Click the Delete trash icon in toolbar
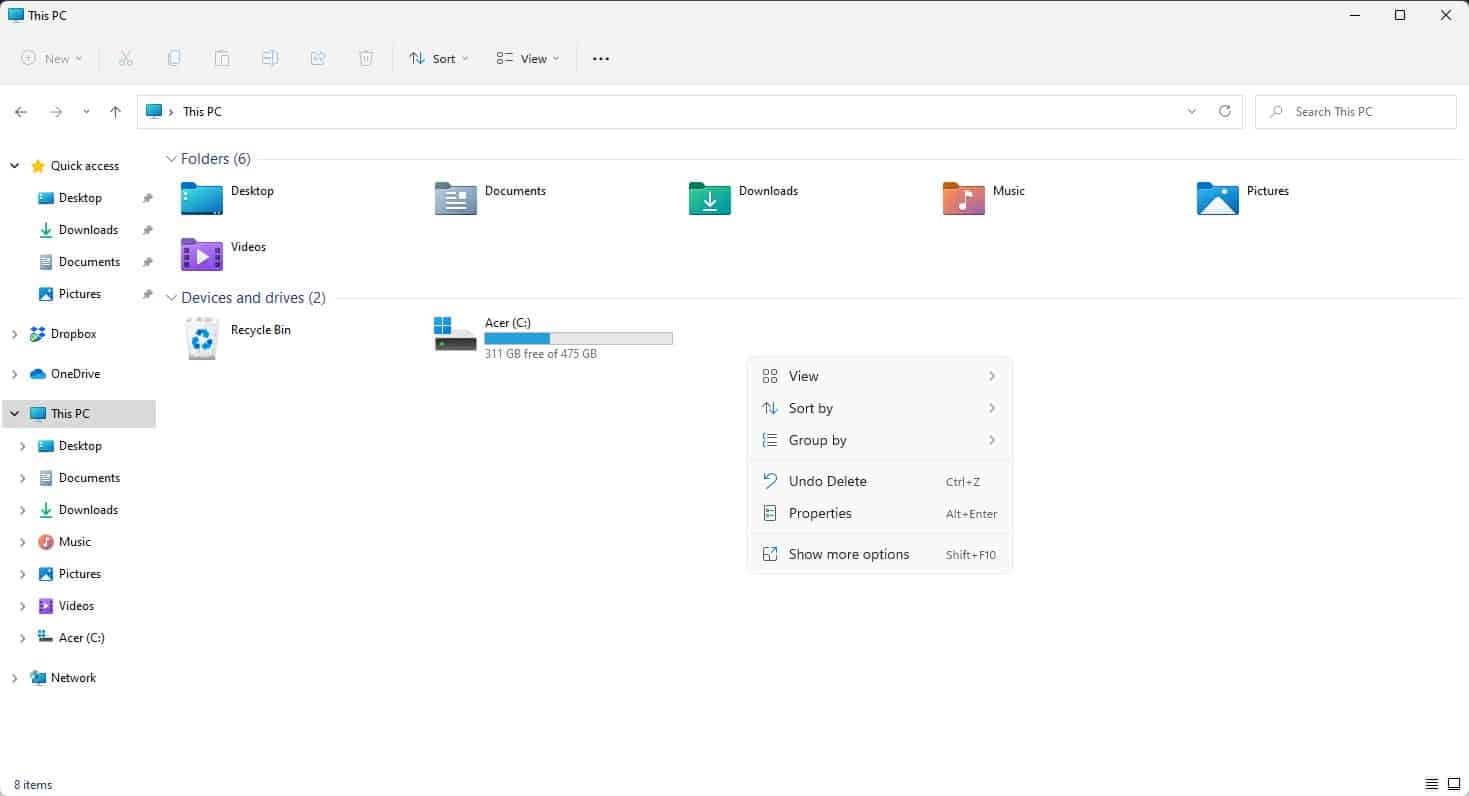Image resolution: width=1469 pixels, height=796 pixels. click(x=366, y=59)
